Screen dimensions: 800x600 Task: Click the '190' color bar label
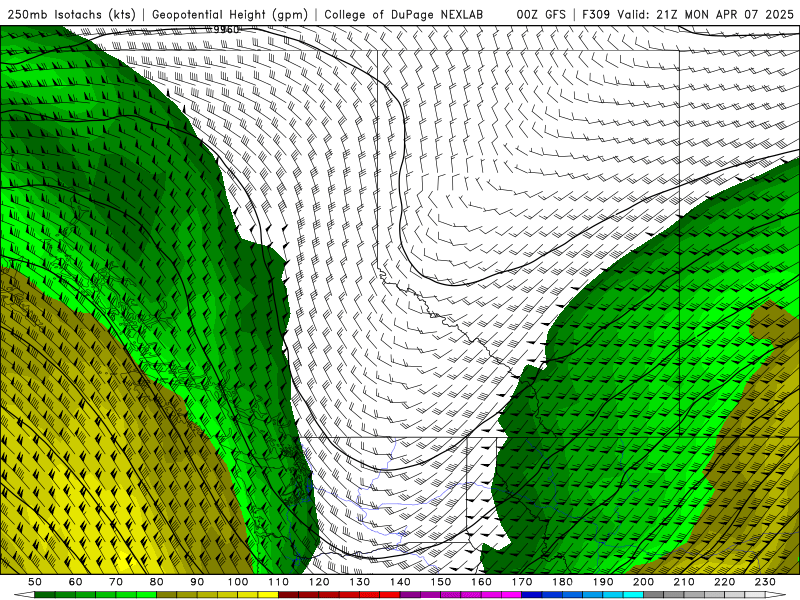(603, 582)
